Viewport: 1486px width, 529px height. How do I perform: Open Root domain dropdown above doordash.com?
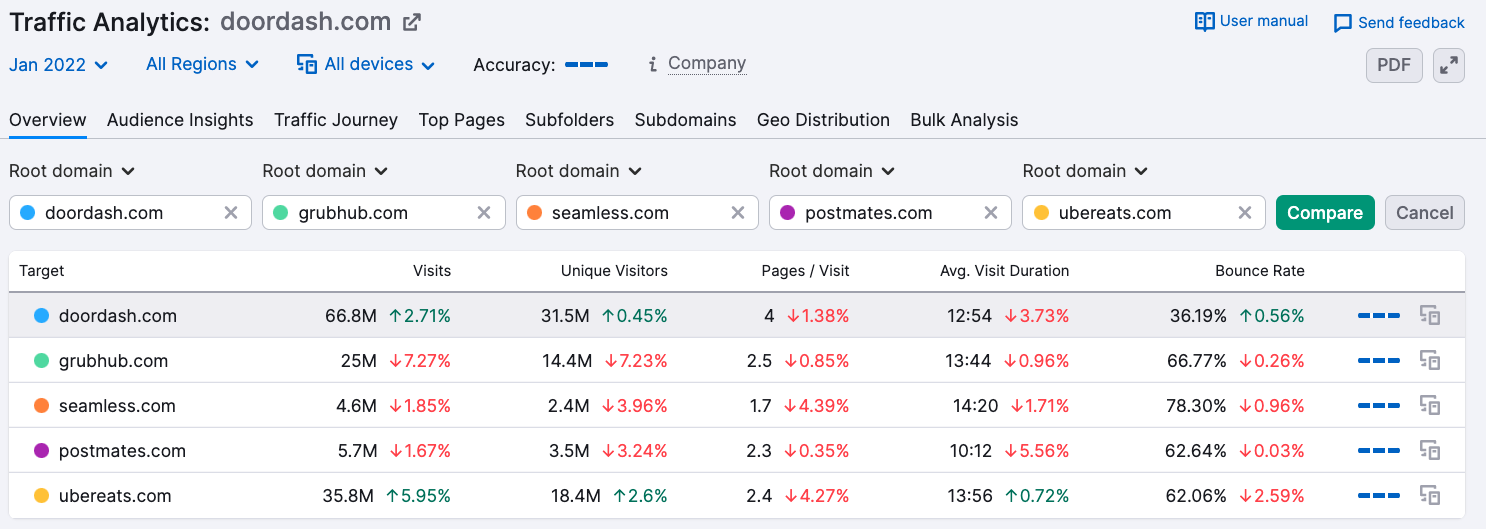(72, 171)
